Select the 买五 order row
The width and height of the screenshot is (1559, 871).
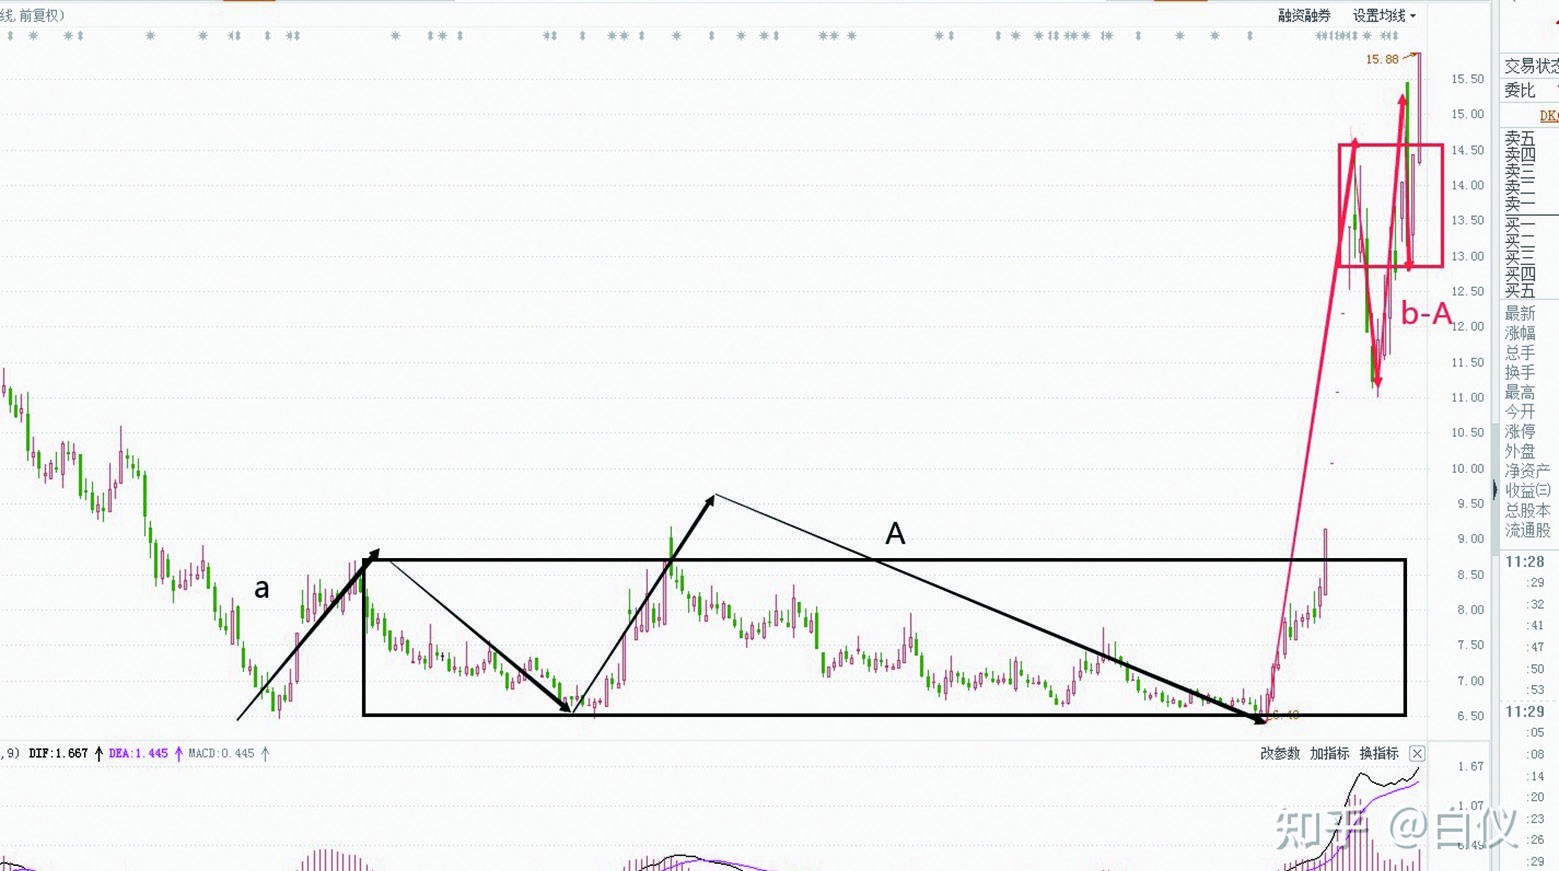click(x=1520, y=291)
